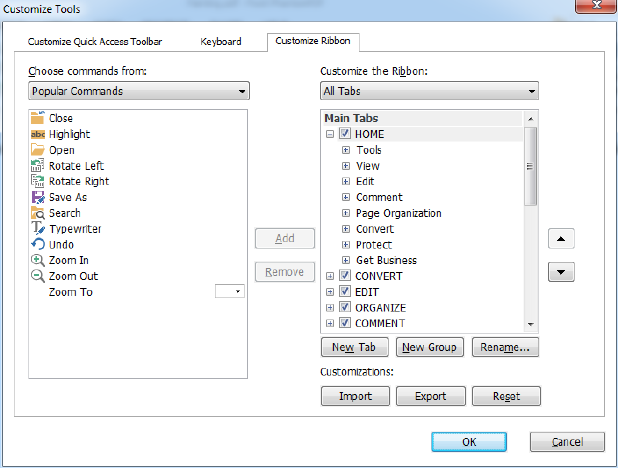This screenshot has width=618, height=468.
Task: Expand the Page Organization group
Action: [x=346, y=213]
